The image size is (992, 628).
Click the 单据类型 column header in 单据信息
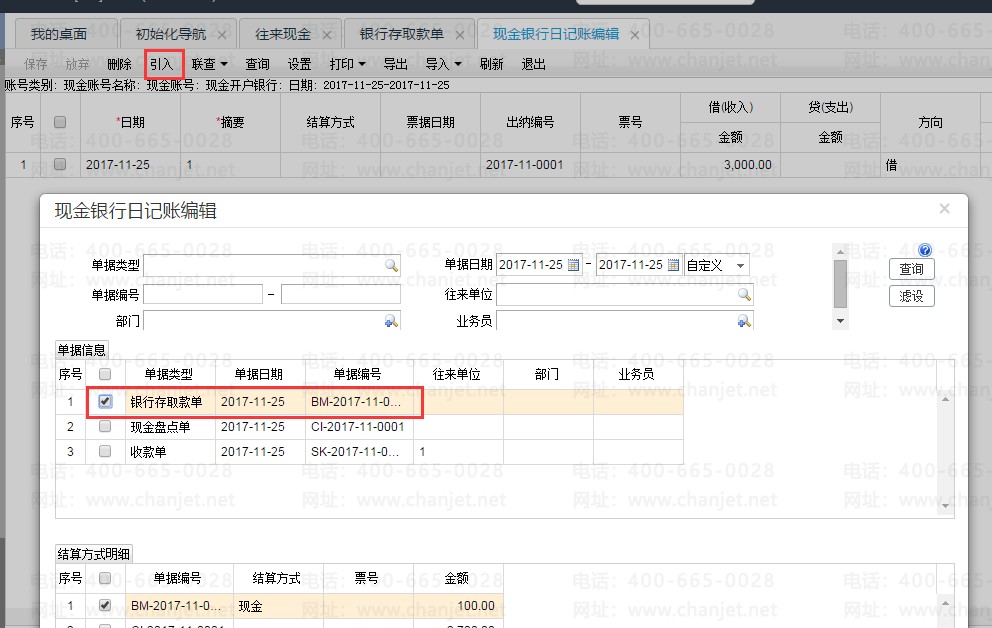tap(169, 374)
